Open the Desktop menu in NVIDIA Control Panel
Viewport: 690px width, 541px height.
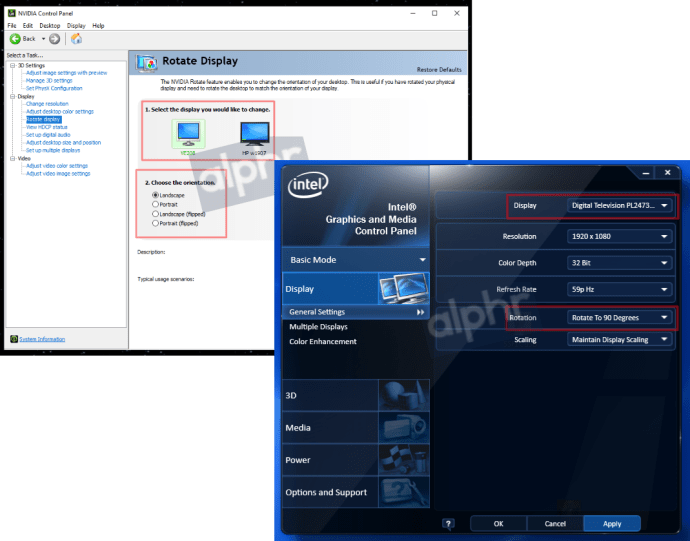pyautogui.click(x=49, y=25)
